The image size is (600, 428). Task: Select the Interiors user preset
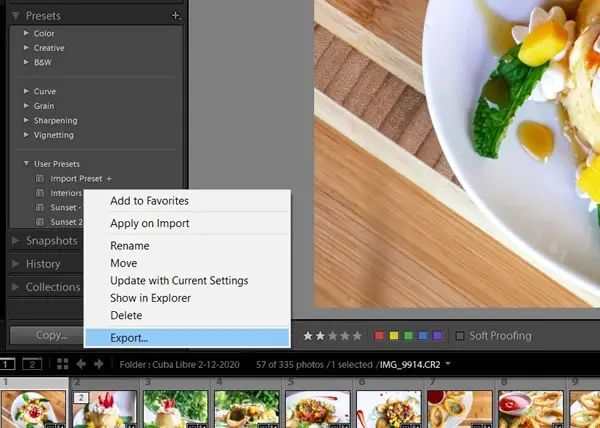click(66, 193)
